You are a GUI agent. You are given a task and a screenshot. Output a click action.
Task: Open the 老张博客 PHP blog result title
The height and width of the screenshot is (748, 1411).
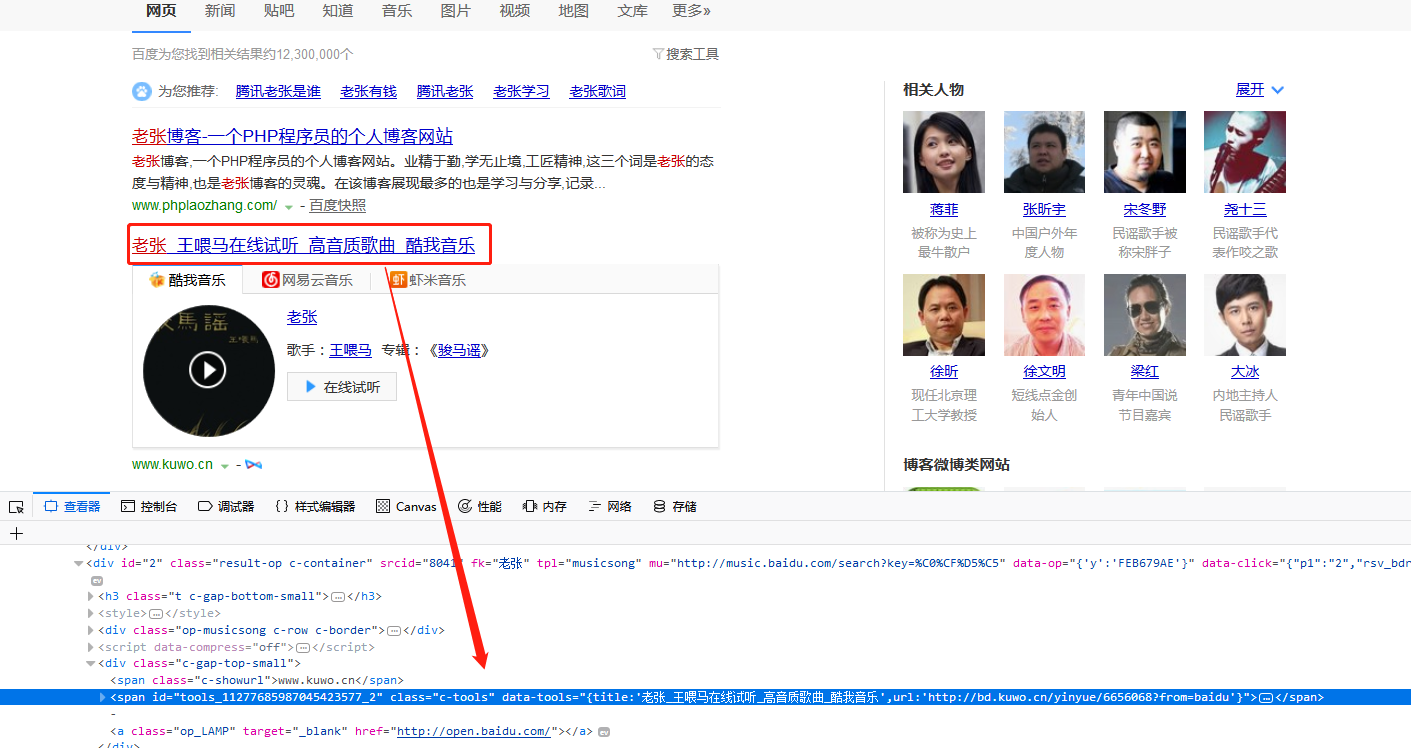[292, 136]
